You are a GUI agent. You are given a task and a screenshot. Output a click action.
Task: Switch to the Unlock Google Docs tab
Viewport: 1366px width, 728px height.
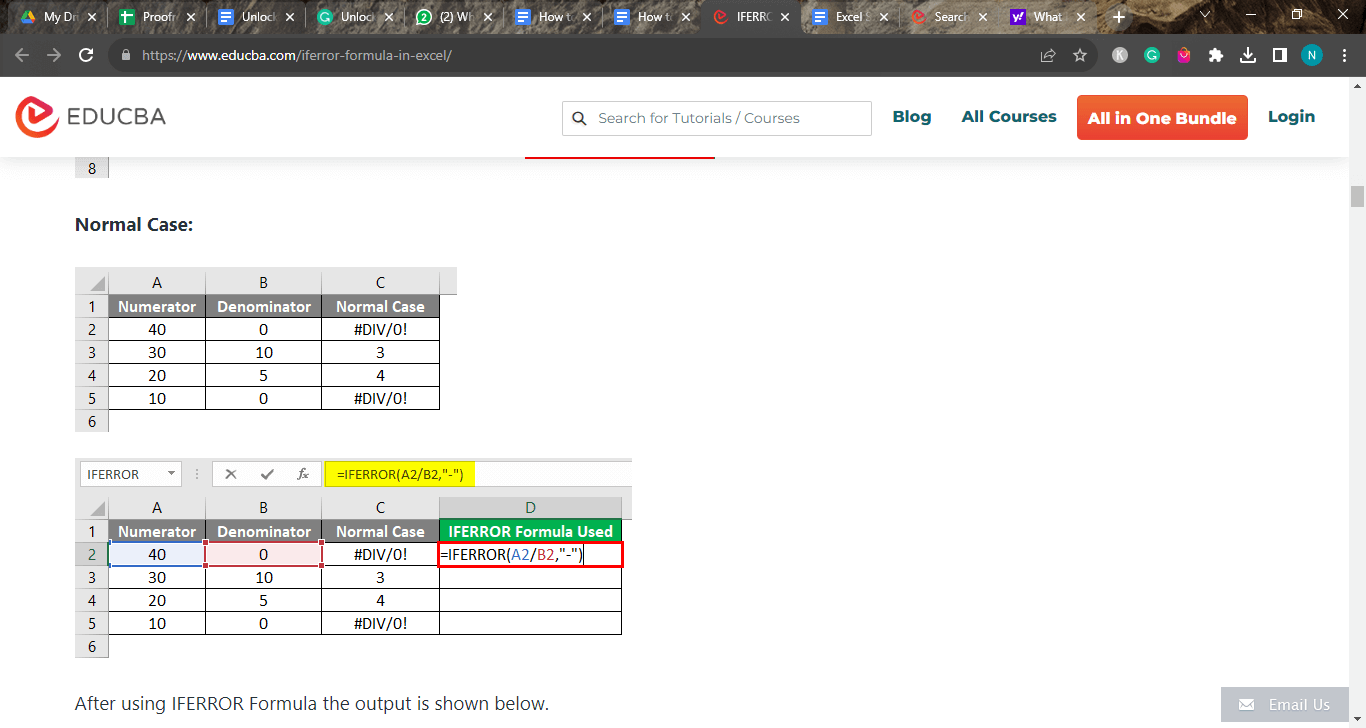254,17
